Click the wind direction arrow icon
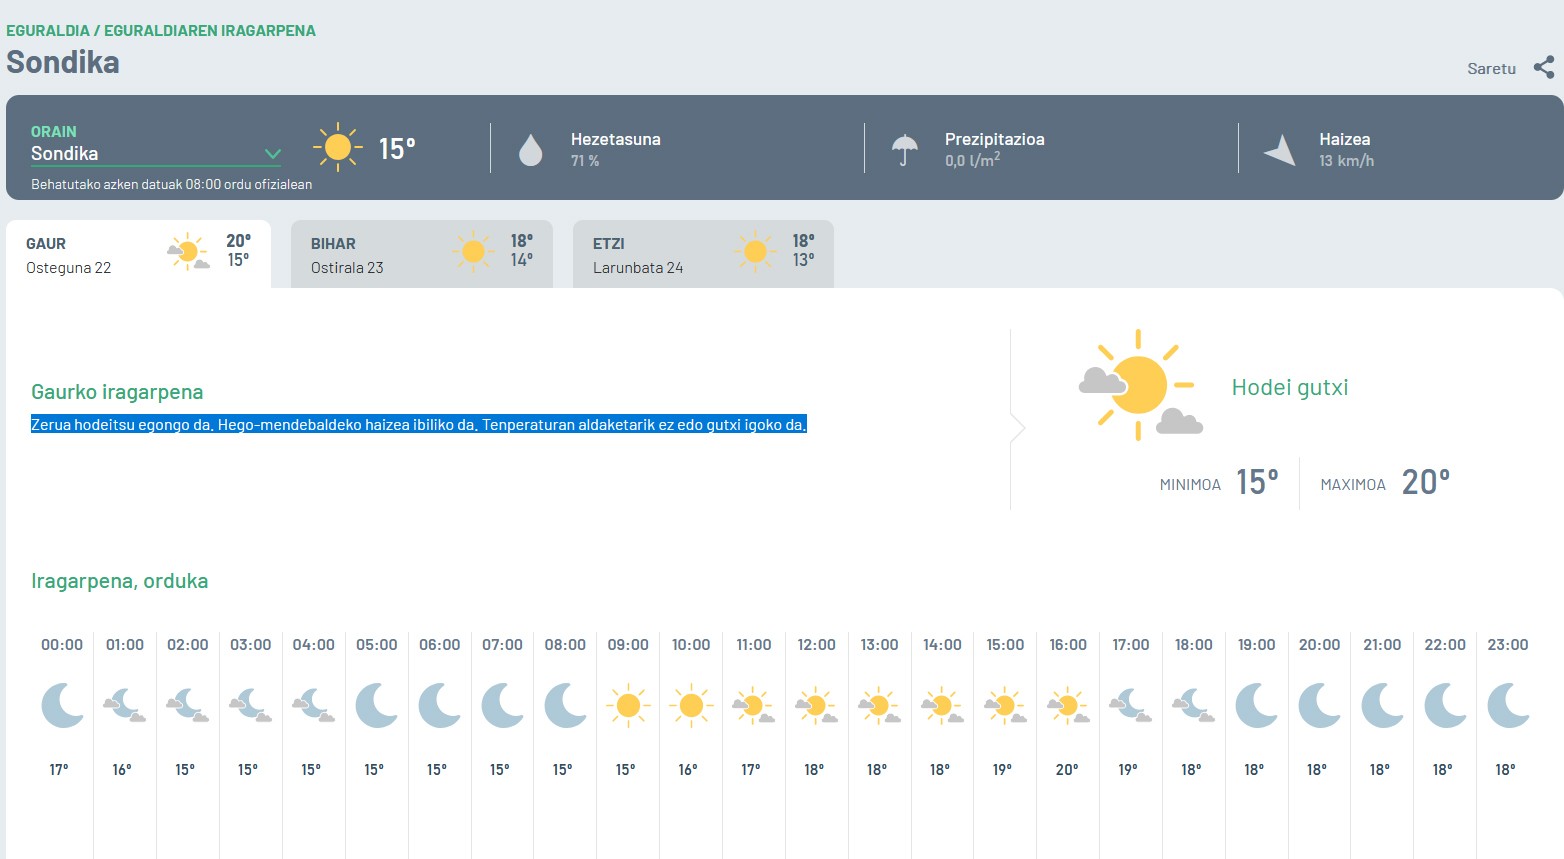 [1280, 150]
